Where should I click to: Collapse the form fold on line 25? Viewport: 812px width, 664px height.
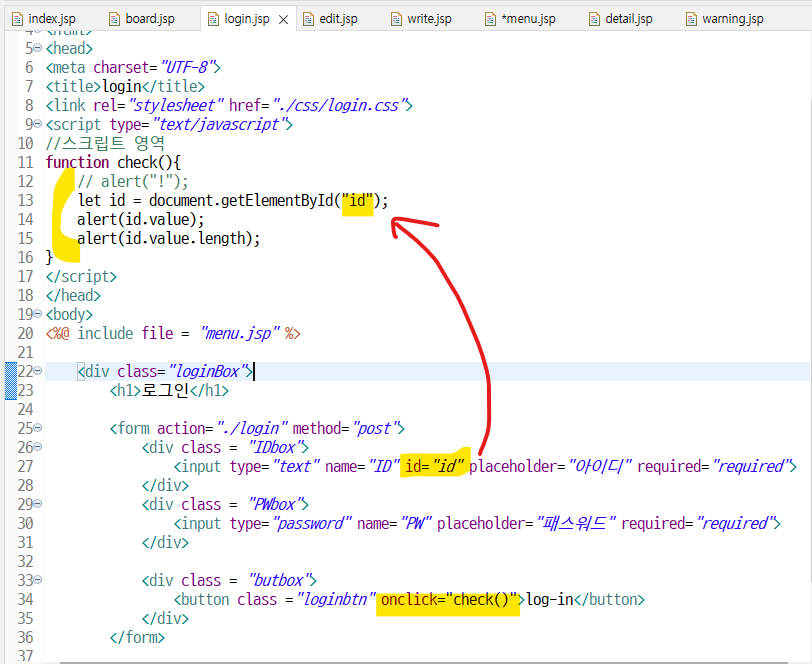38,428
